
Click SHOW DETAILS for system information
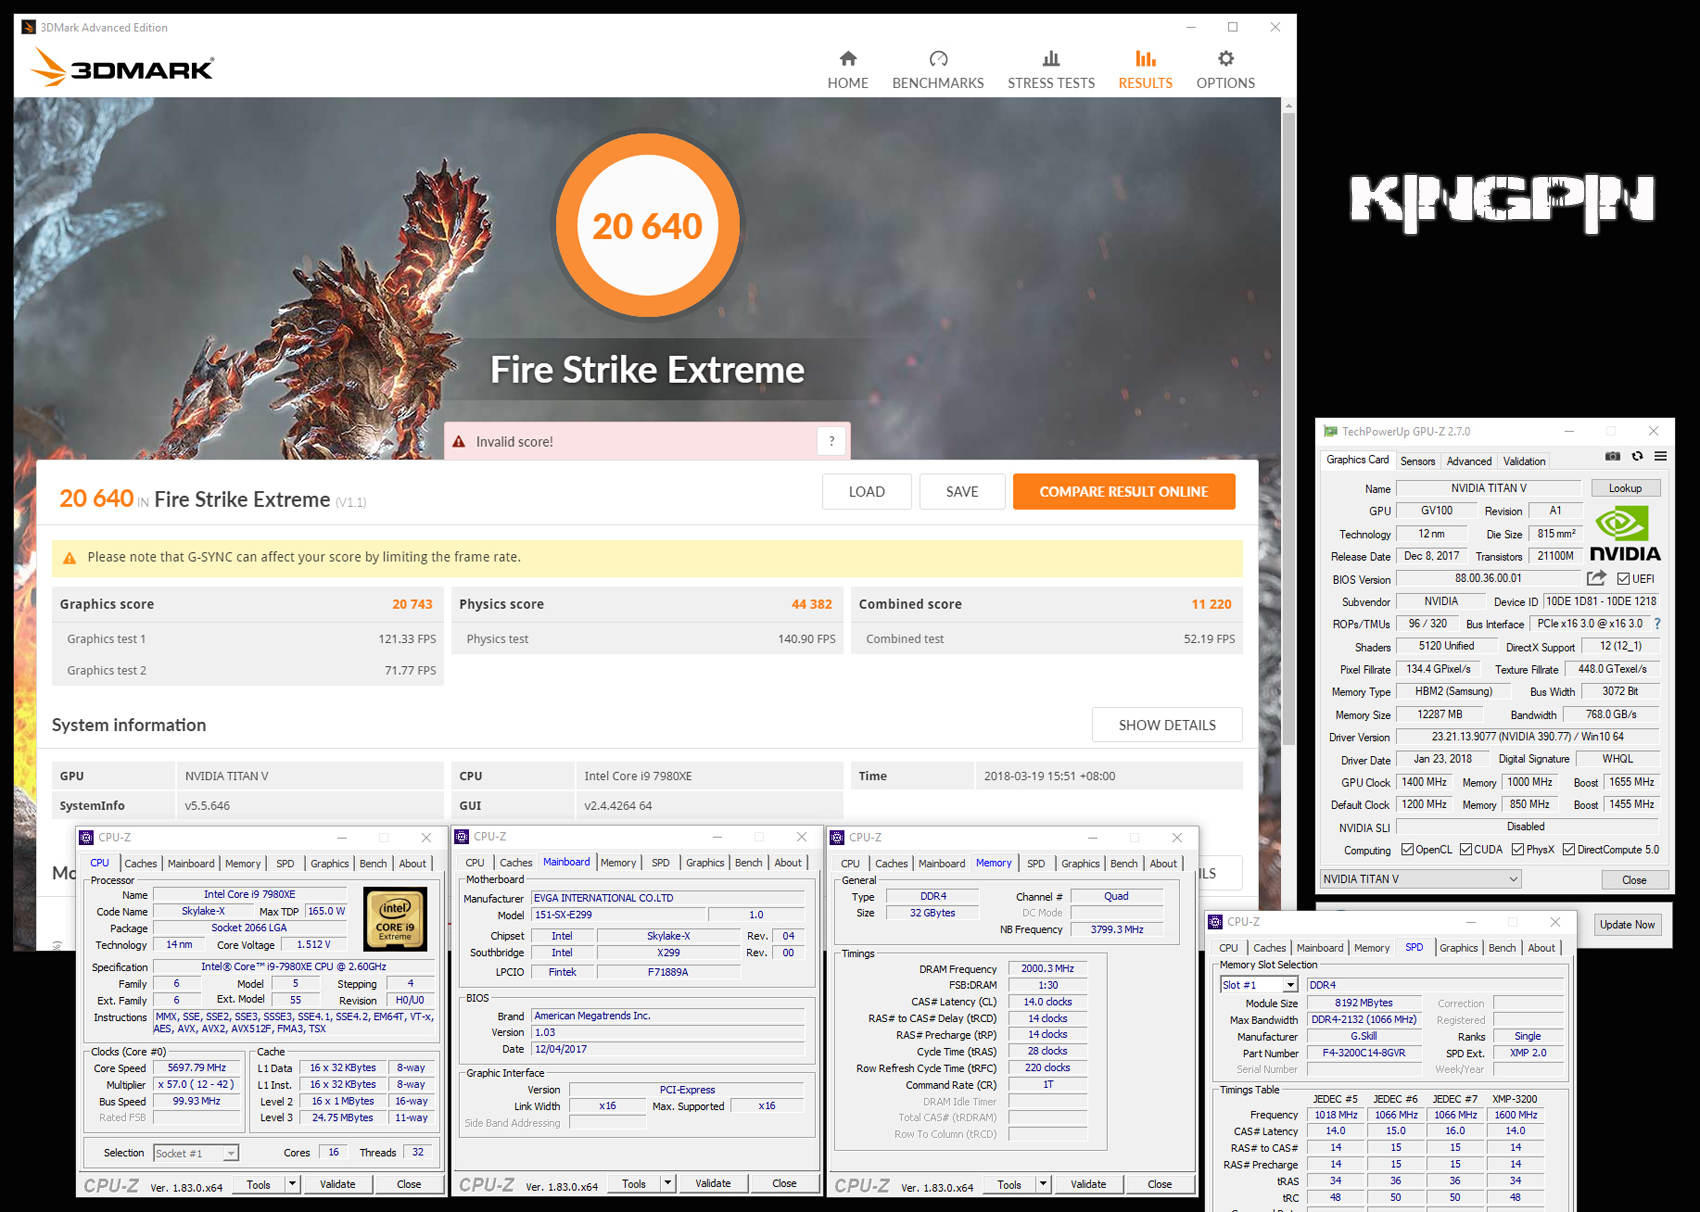(1167, 725)
